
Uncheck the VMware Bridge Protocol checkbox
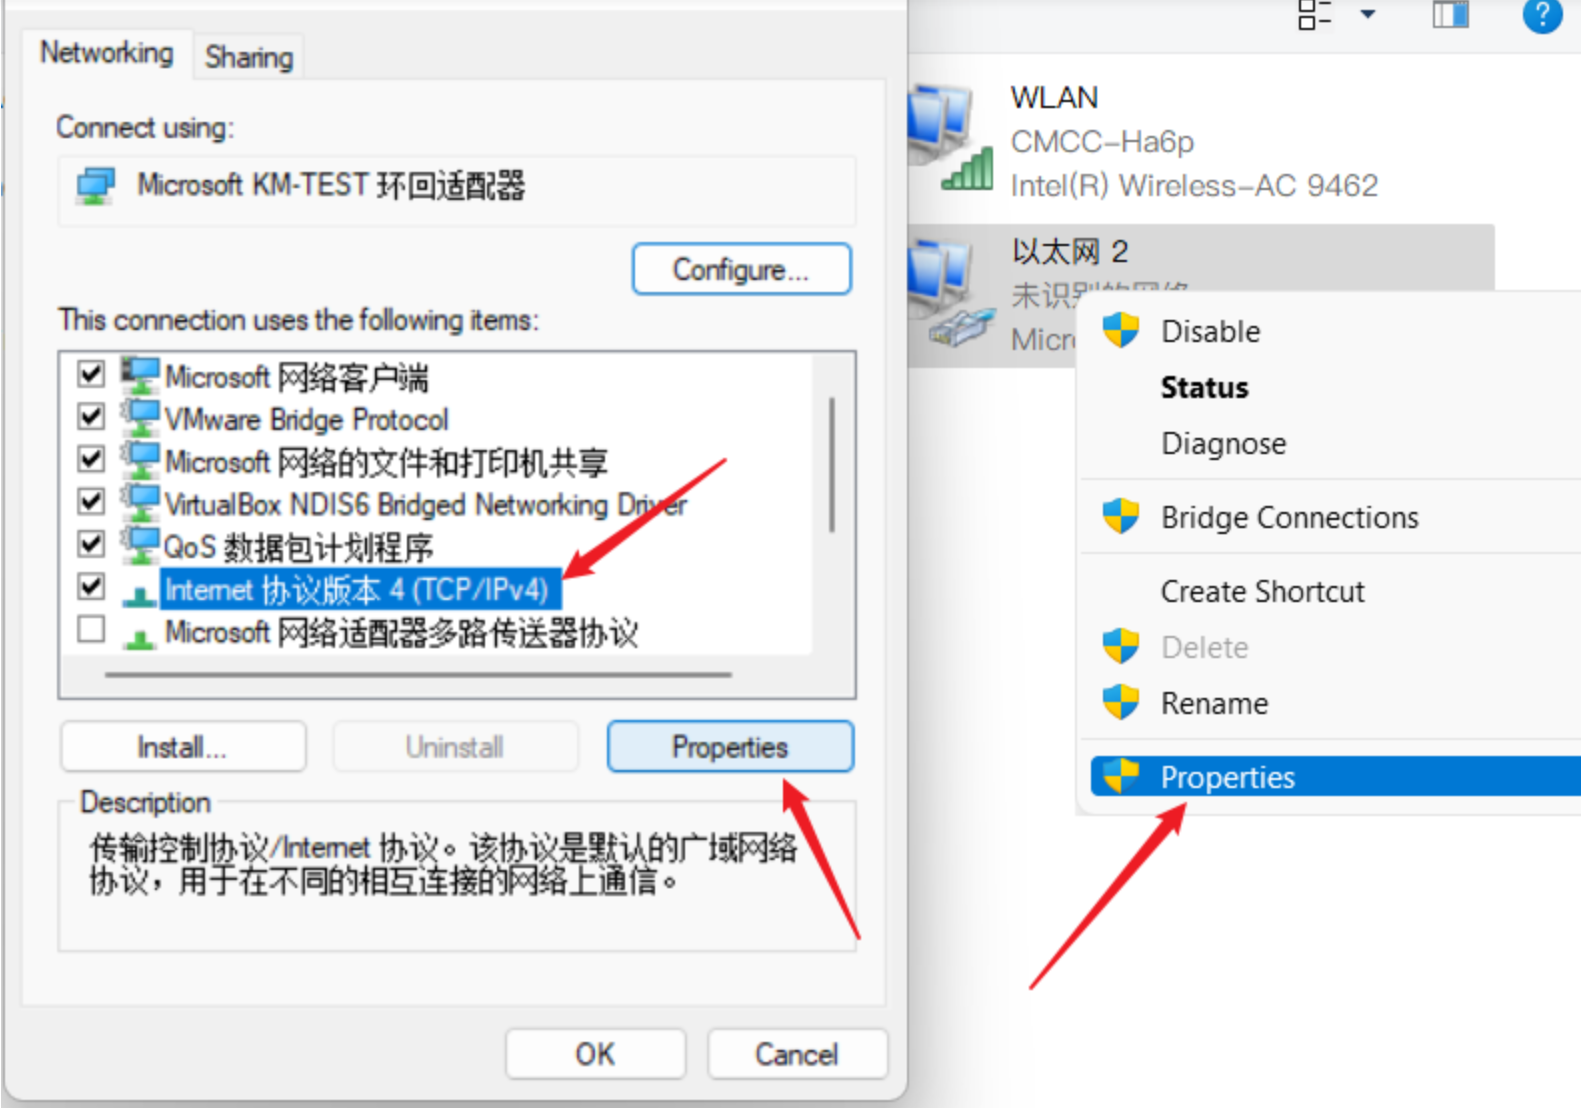click(x=91, y=416)
